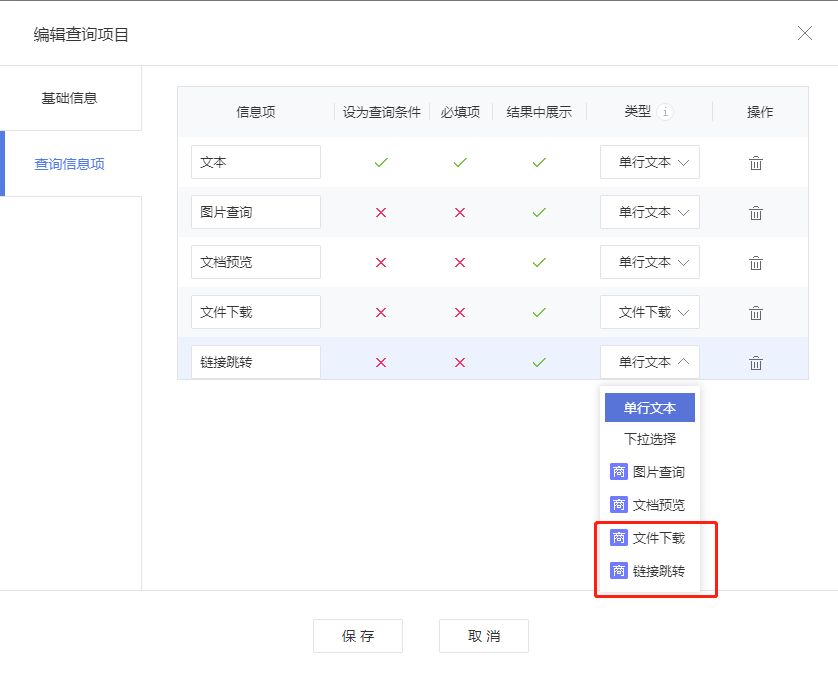The width and height of the screenshot is (838, 678).
Task: Edit the 文本 name input field
Action: [256, 162]
